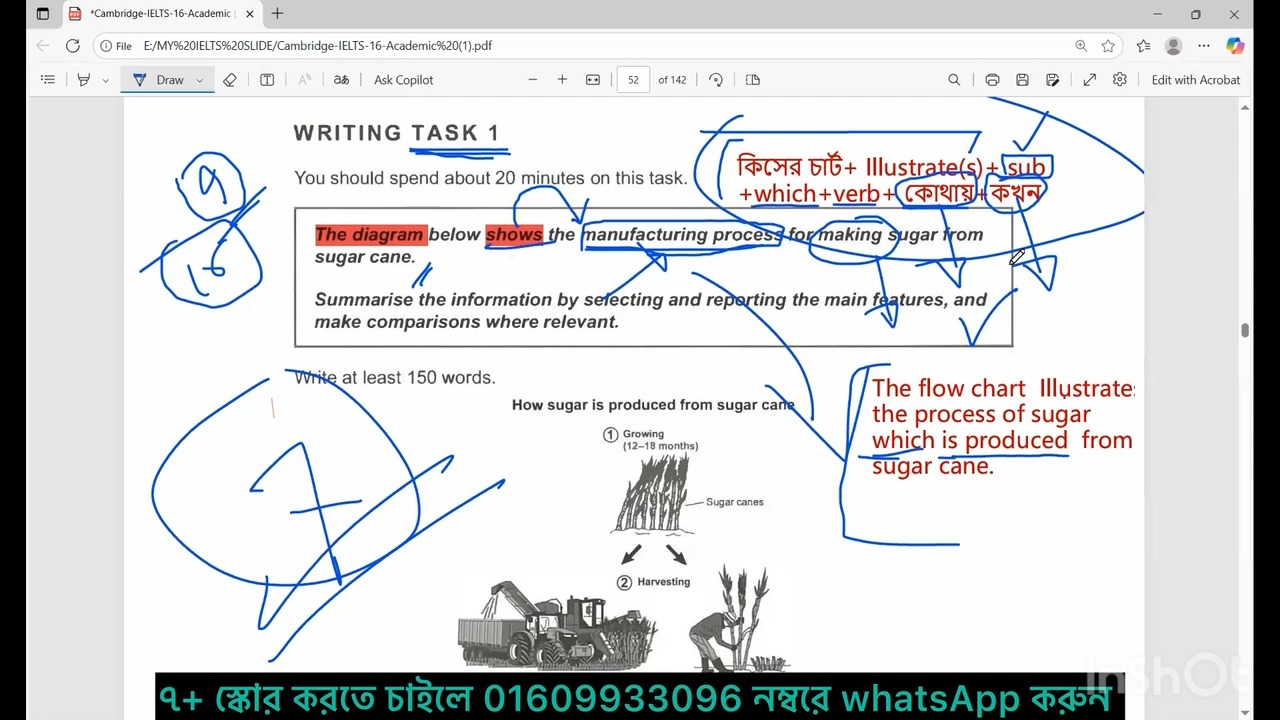This screenshot has width=1280, height=720.
Task: Click the vertical scrollbar thumb
Action: click(x=1245, y=330)
